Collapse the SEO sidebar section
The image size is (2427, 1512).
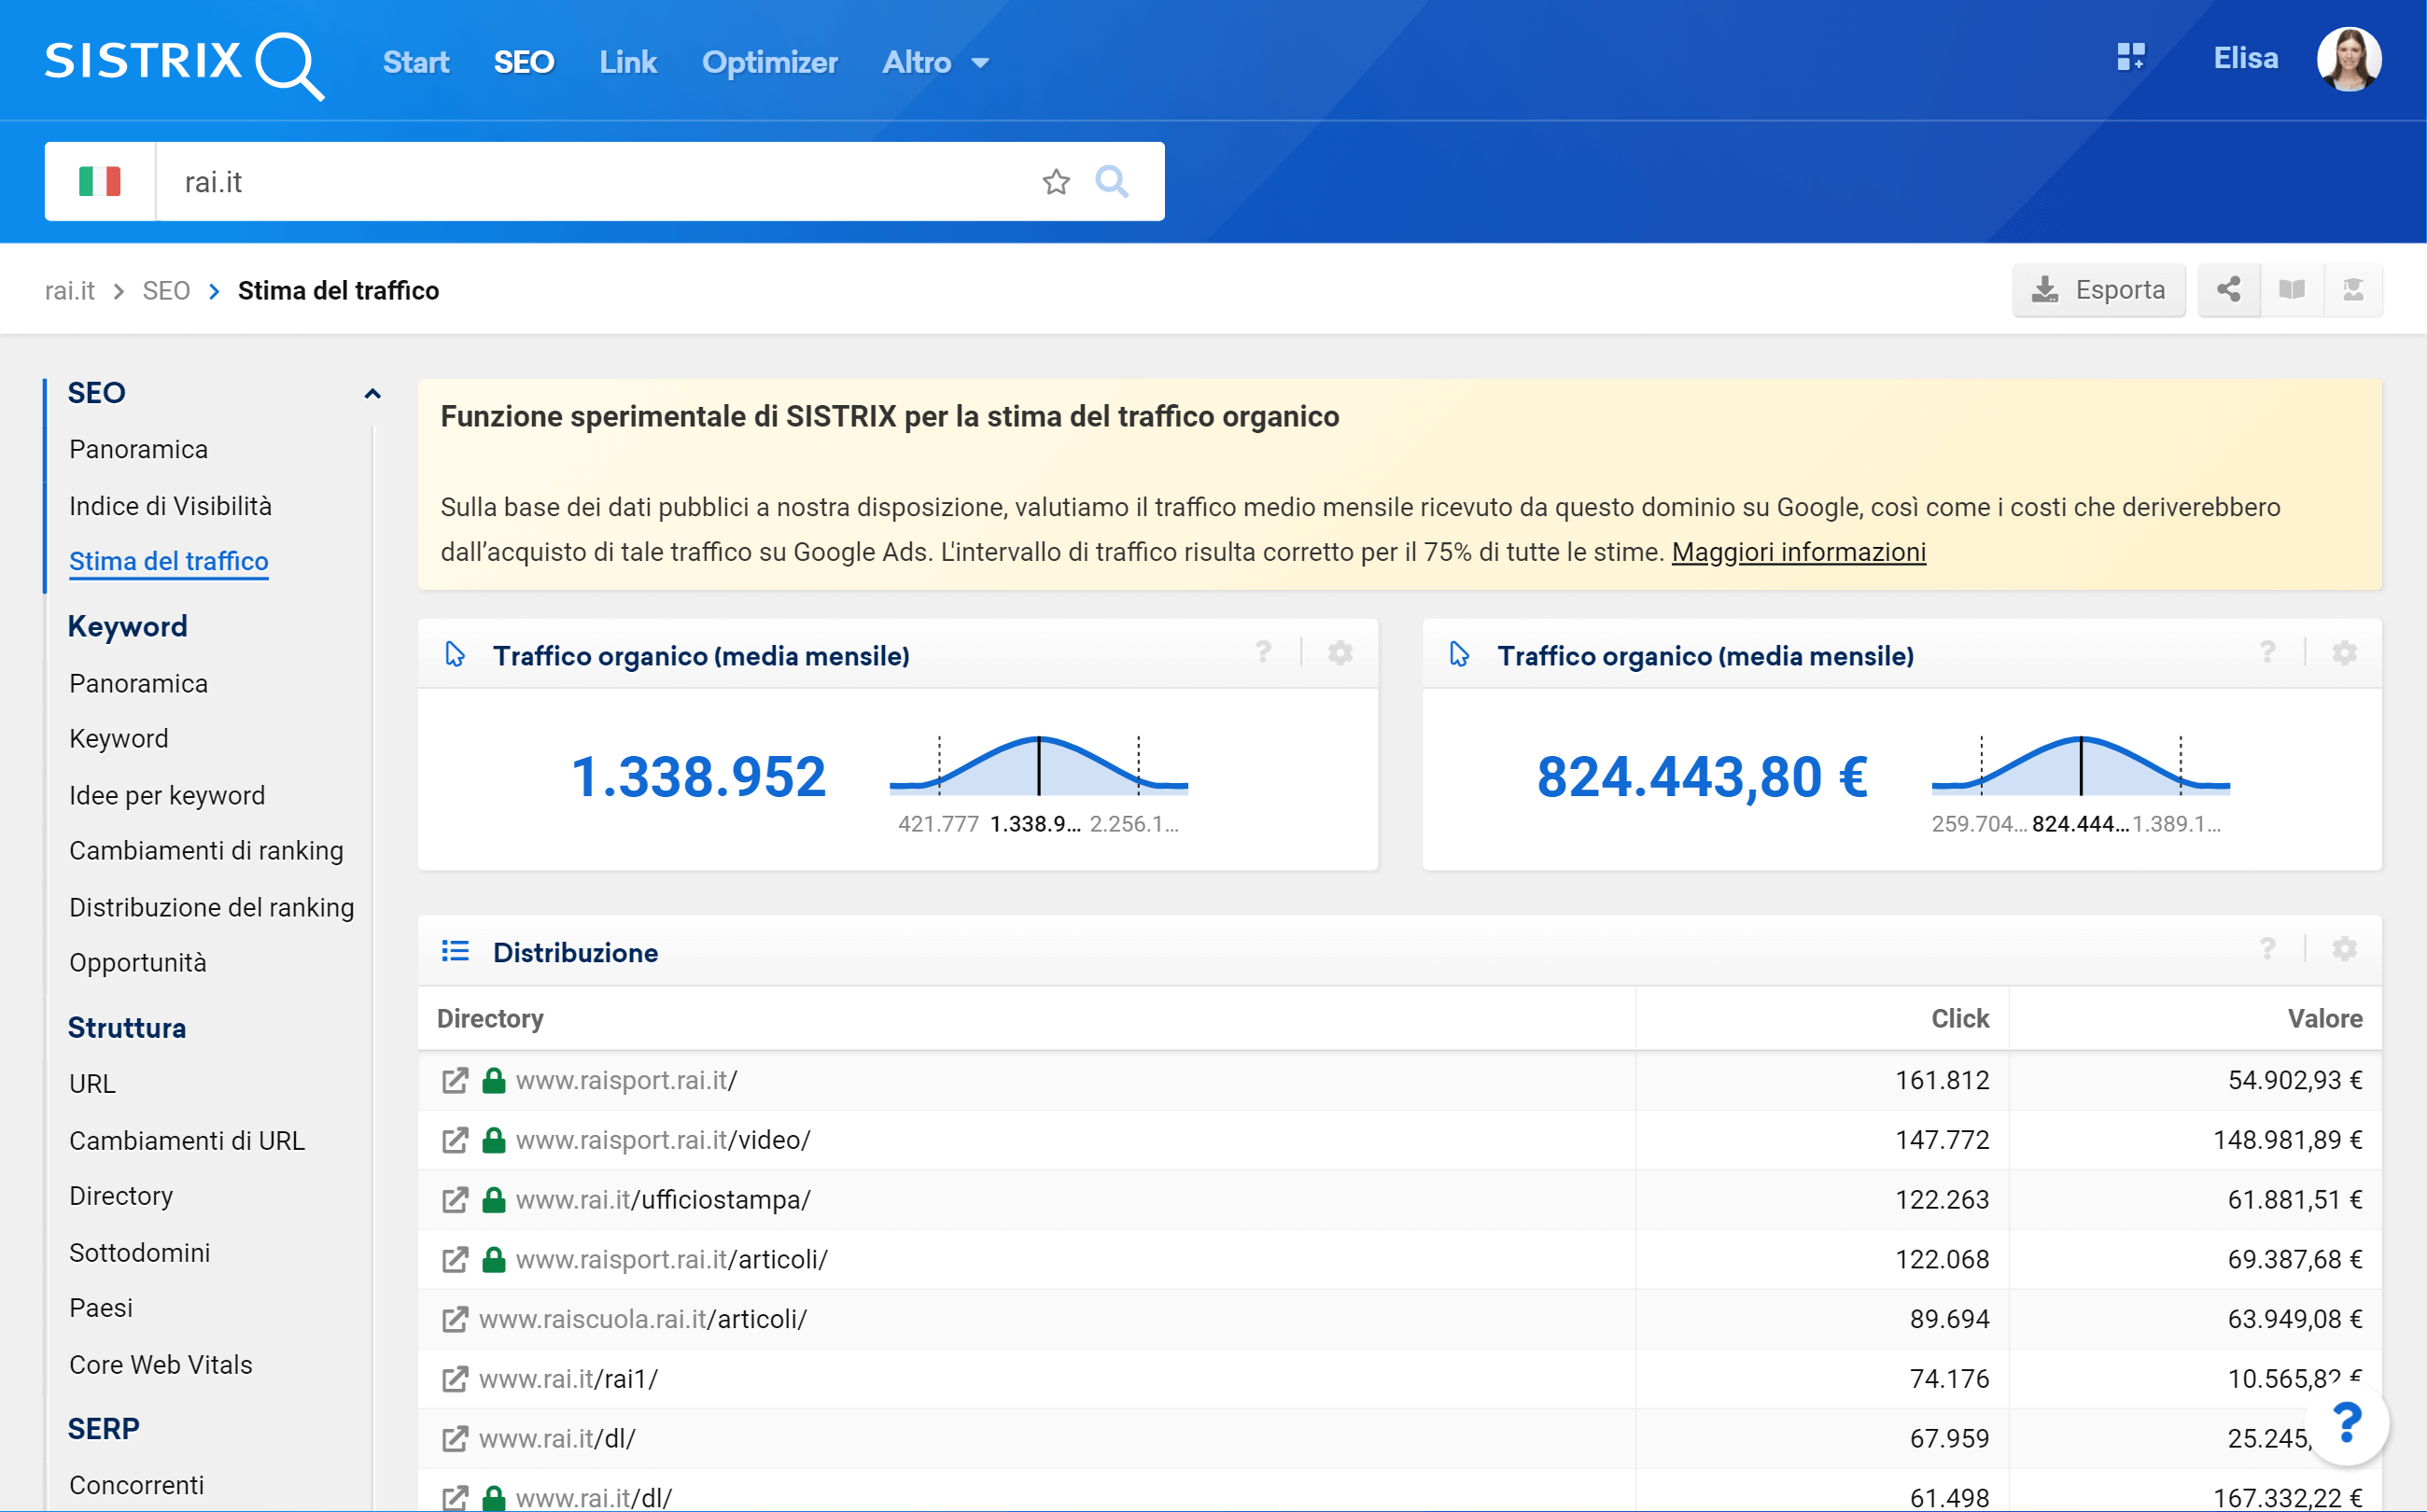(372, 393)
